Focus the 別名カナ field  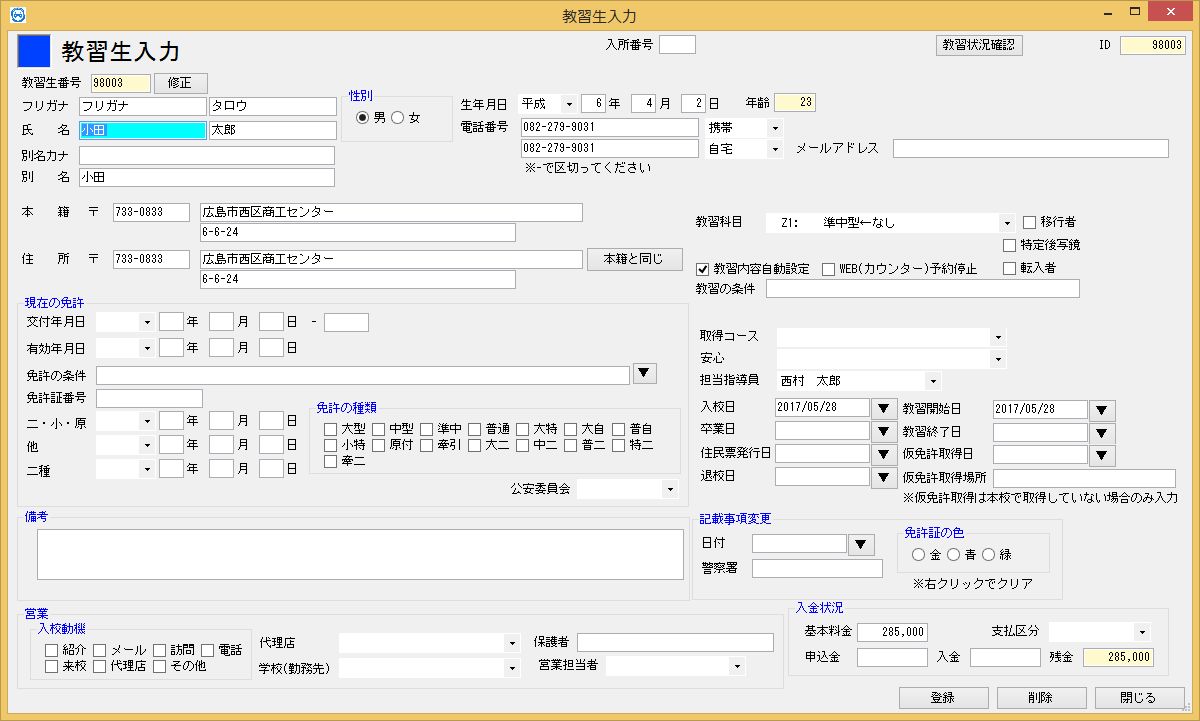coord(207,156)
